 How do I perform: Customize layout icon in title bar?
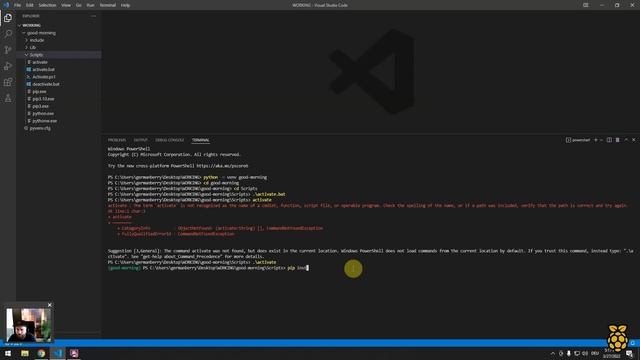[586, 5]
